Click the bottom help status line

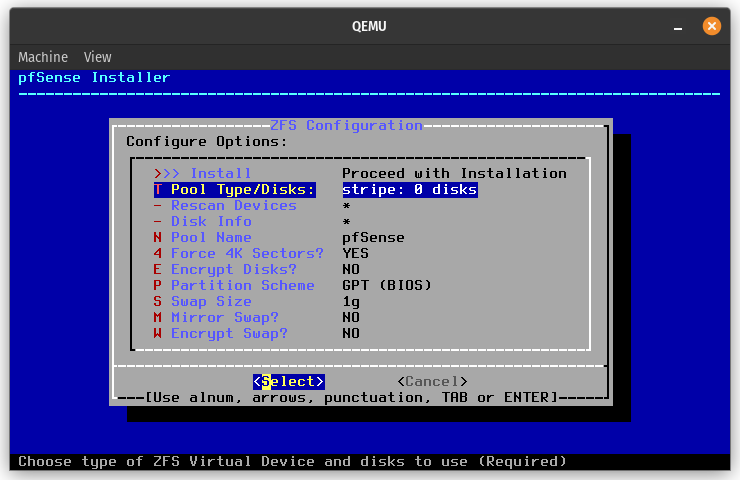pyautogui.click(x=292, y=462)
